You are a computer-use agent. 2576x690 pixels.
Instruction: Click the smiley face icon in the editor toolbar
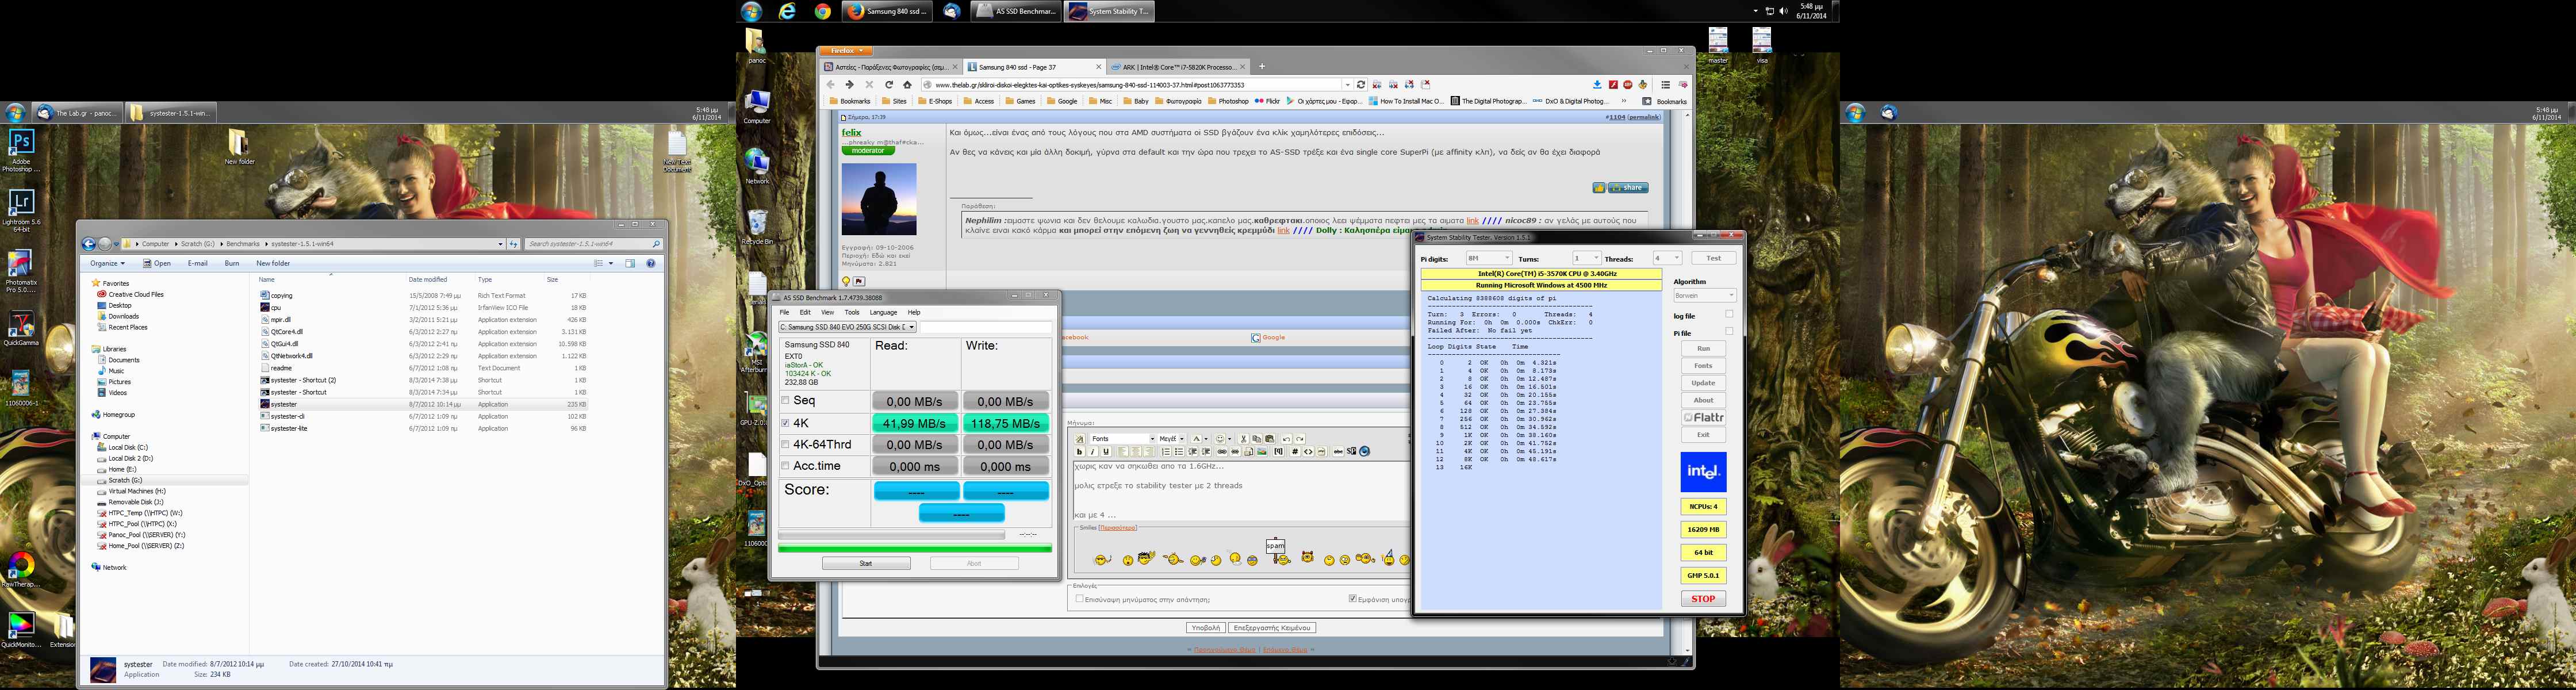[x=1220, y=439]
